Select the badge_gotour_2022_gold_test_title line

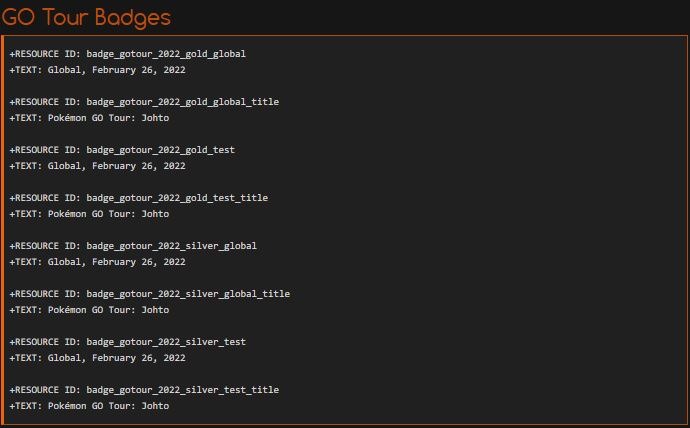(139, 198)
